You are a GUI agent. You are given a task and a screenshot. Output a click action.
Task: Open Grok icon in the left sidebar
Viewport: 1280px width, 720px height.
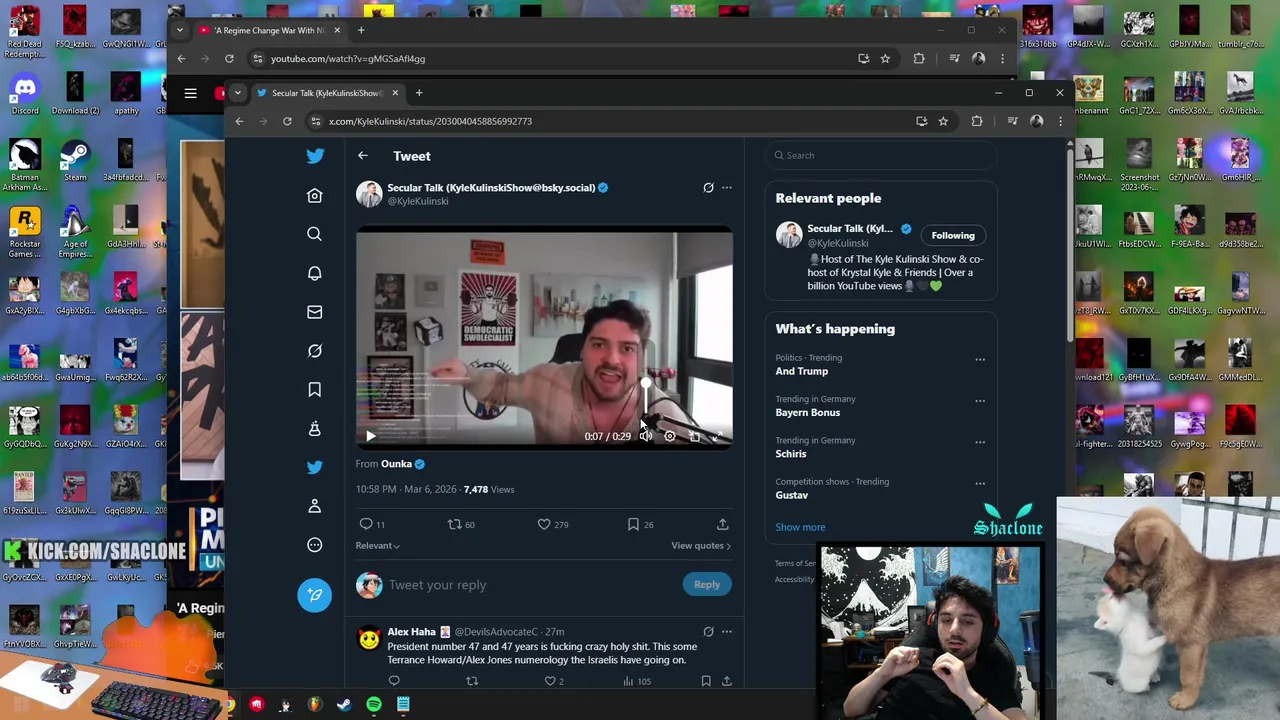click(314, 351)
